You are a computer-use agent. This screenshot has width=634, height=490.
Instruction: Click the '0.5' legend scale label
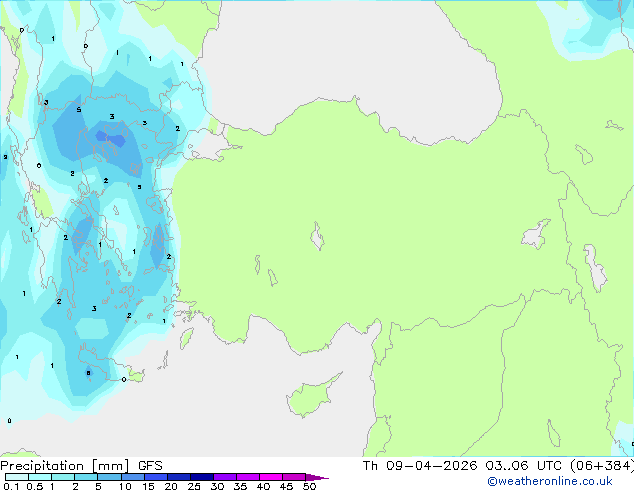point(35,486)
